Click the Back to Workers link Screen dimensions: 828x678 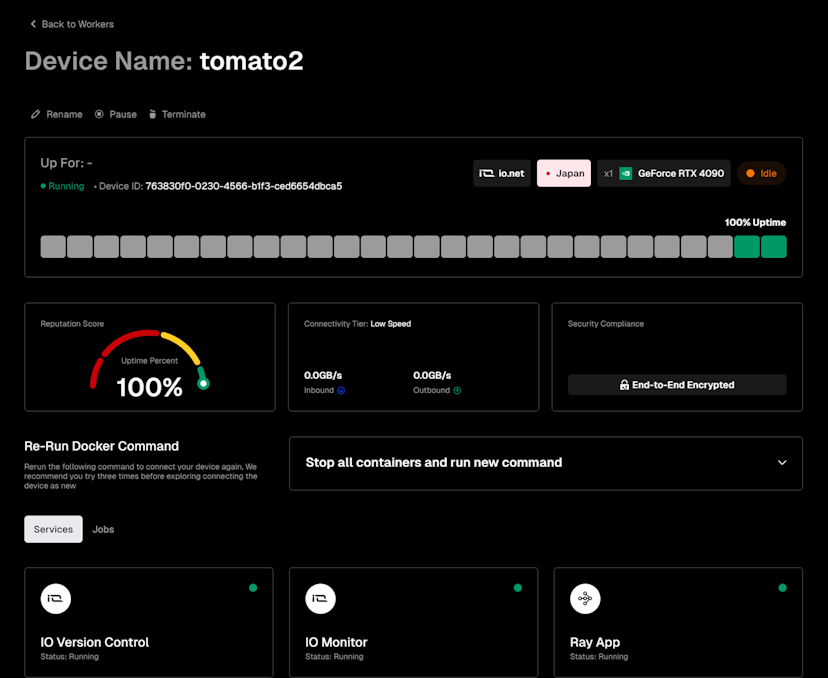coord(71,24)
